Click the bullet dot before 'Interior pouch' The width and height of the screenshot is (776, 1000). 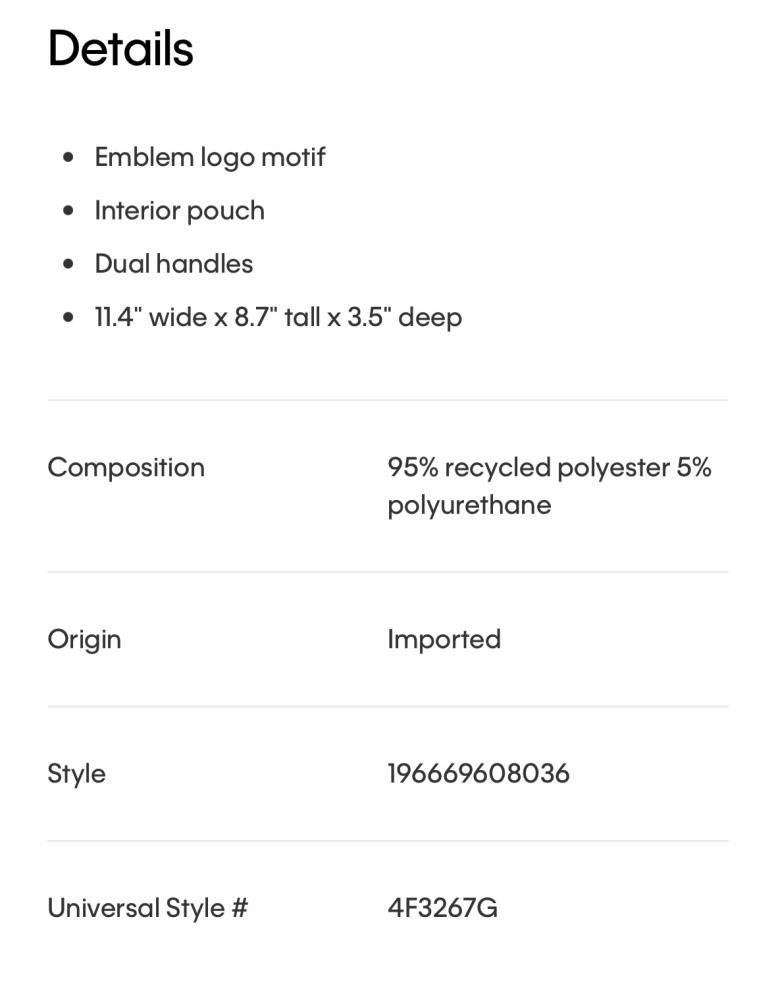[x=68, y=211]
